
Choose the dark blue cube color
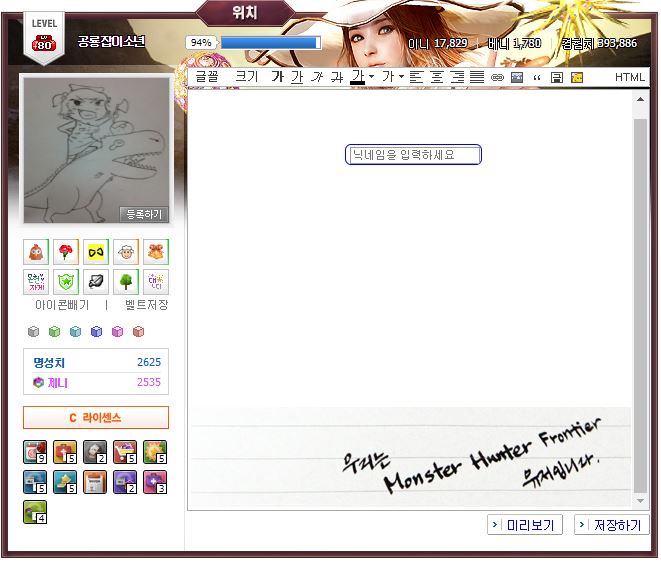97,332
